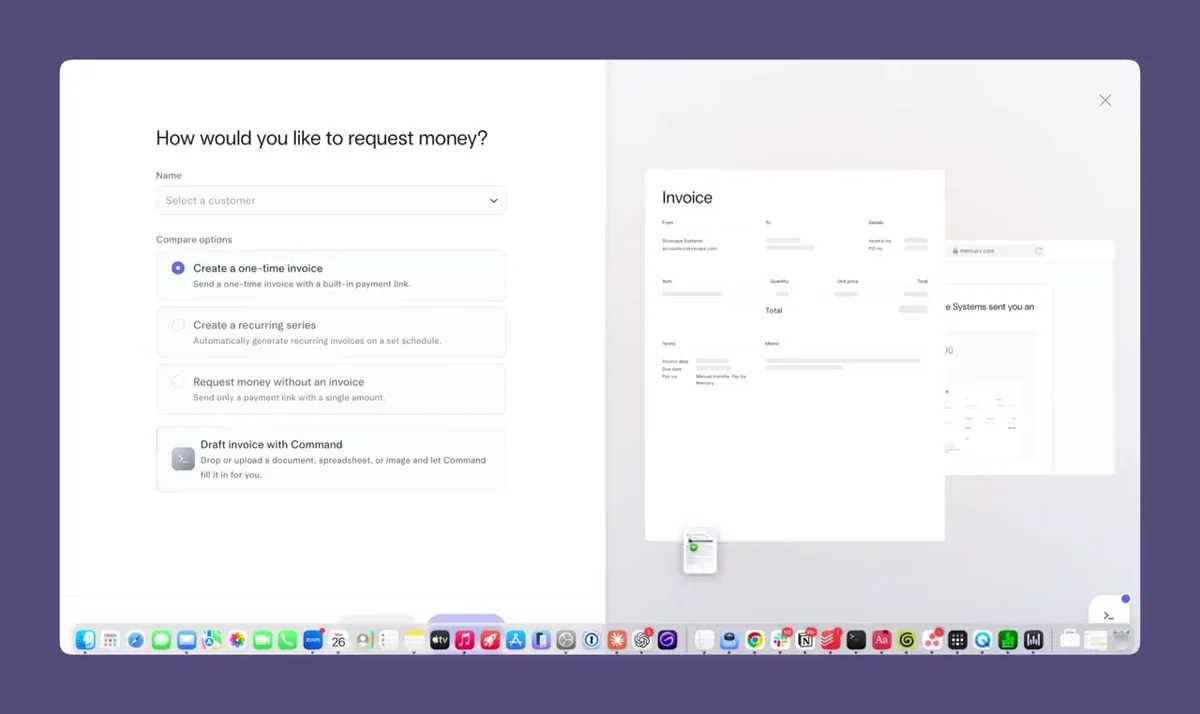Image resolution: width=1200 pixels, height=714 pixels.
Task: Select Request money without an invoice
Action: pyautogui.click(x=331, y=389)
